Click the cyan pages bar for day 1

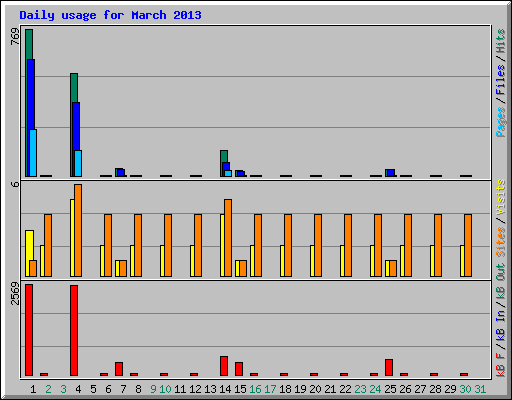click(x=33, y=153)
